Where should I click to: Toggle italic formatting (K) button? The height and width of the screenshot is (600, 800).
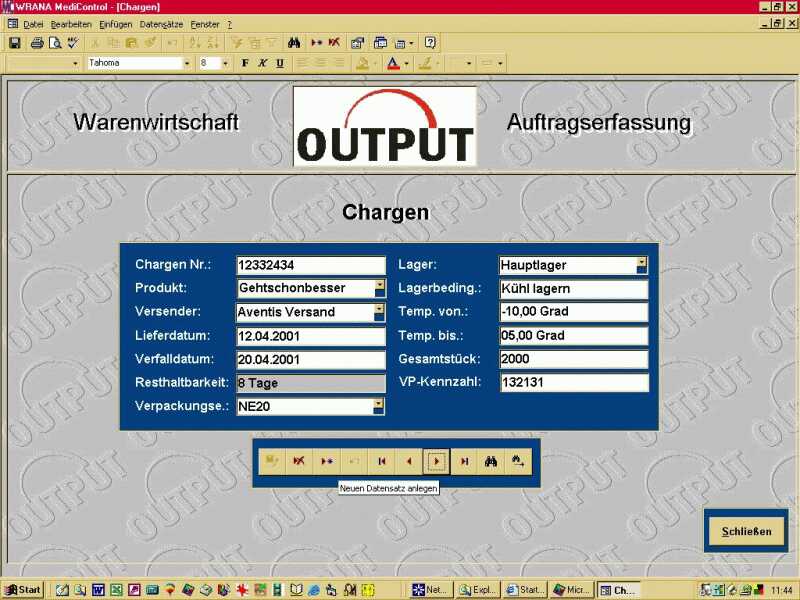pyautogui.click(x=262, y=63)
